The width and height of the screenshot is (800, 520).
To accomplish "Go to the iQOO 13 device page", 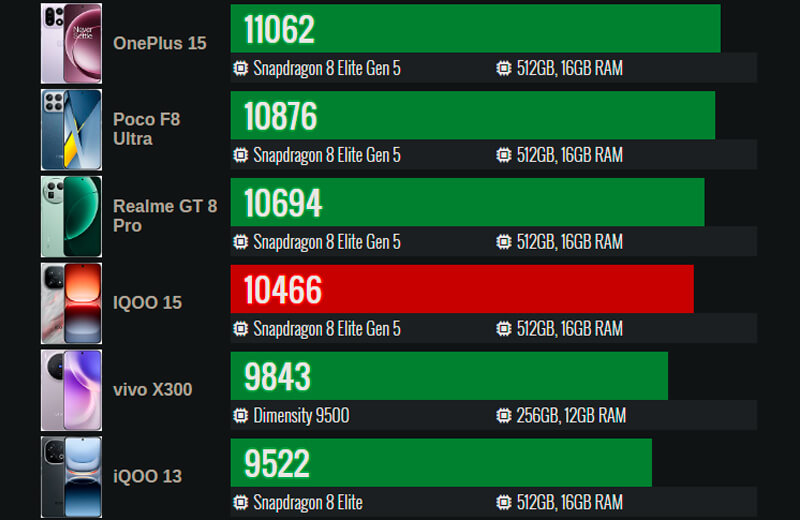I will point(147,476).
